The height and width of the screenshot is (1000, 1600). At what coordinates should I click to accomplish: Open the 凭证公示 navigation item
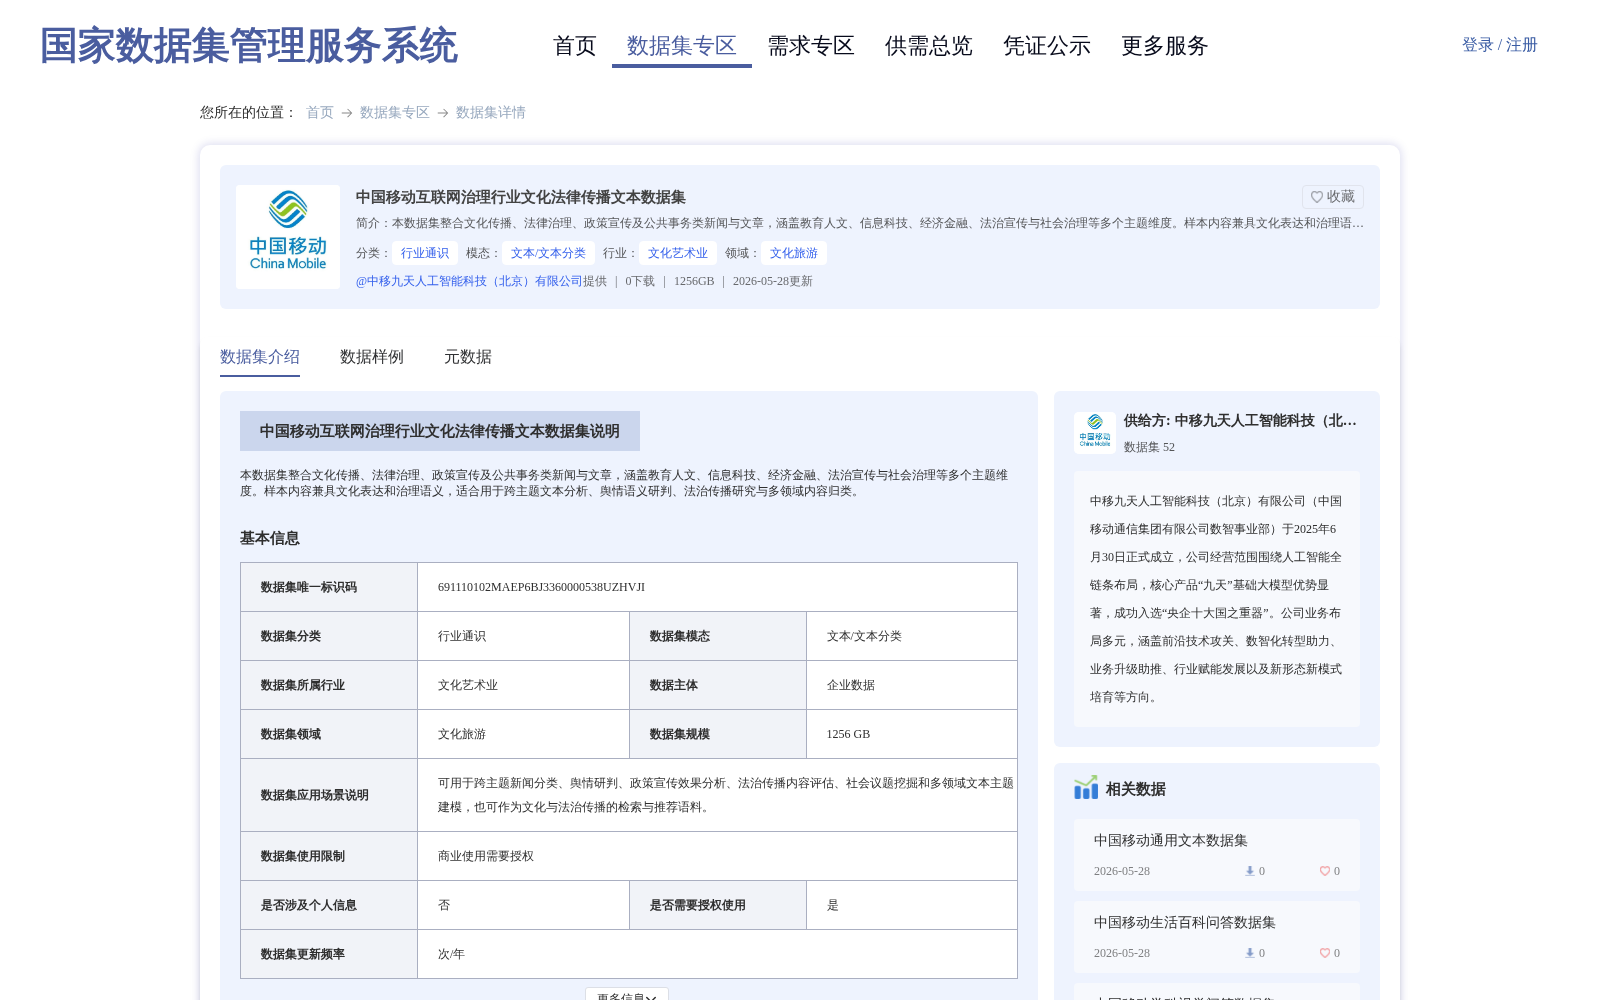[x=1047, y=46]
